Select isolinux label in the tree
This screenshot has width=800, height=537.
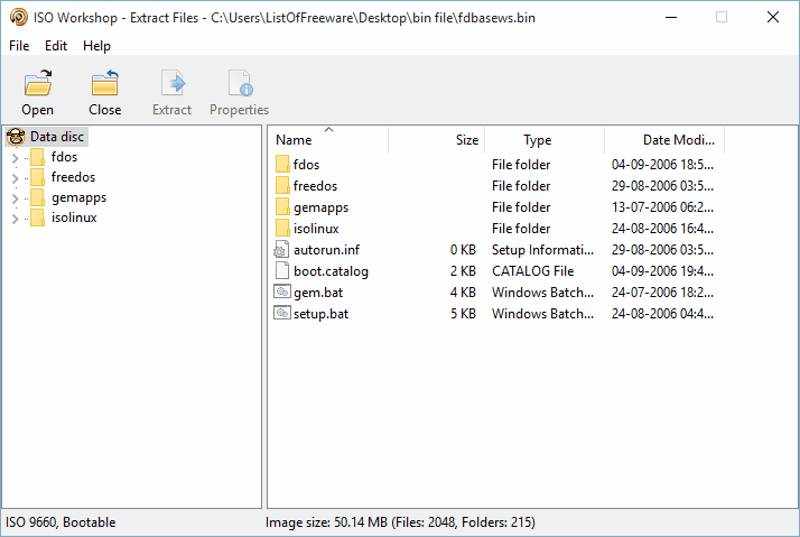pos(74,218)
